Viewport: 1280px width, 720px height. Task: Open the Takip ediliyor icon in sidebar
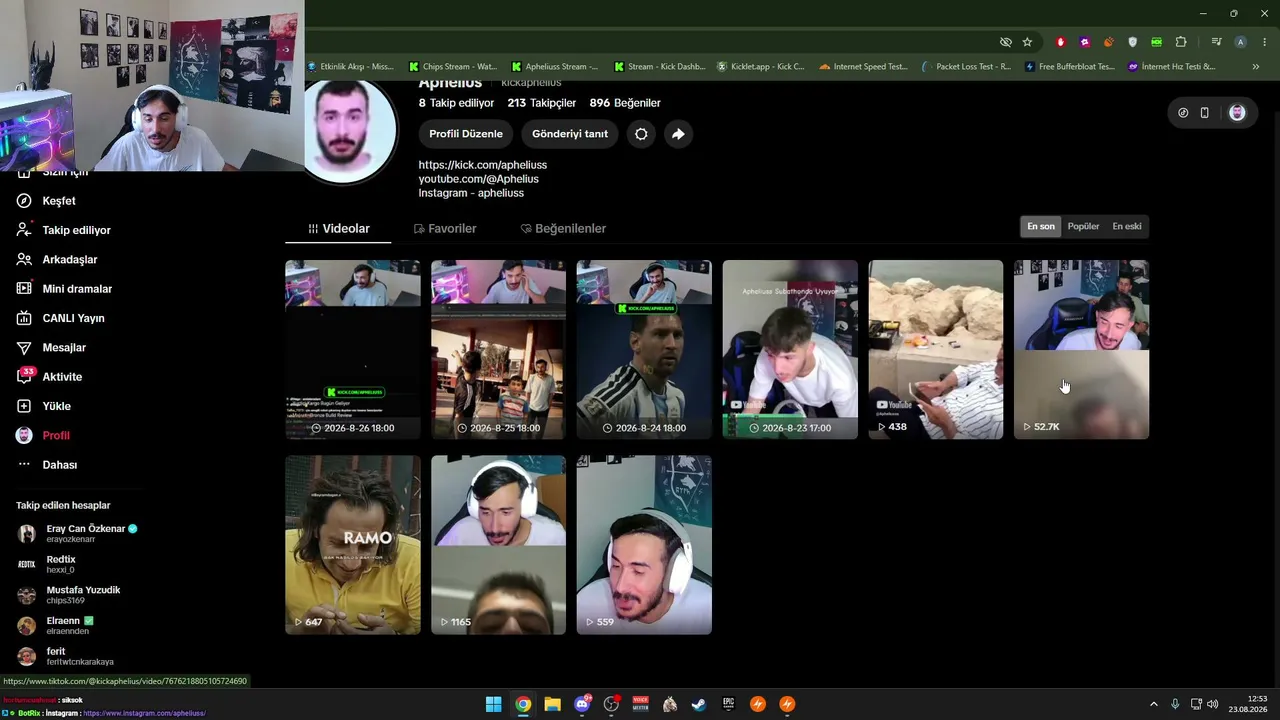(x=24, y=230)
